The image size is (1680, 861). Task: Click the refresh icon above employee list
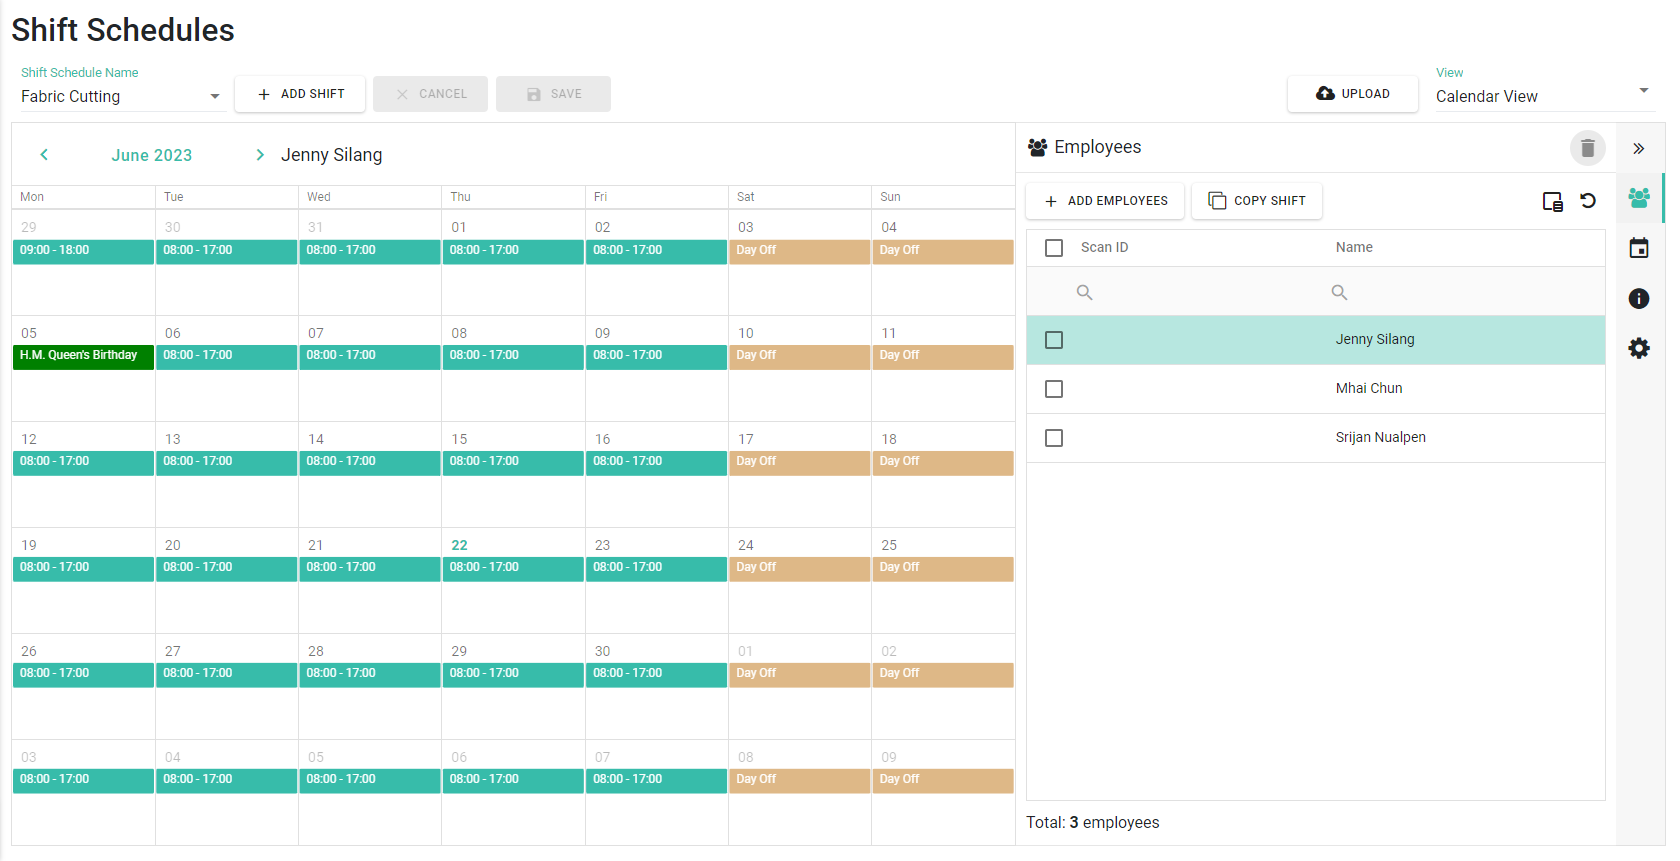[x=1588, y=201]
